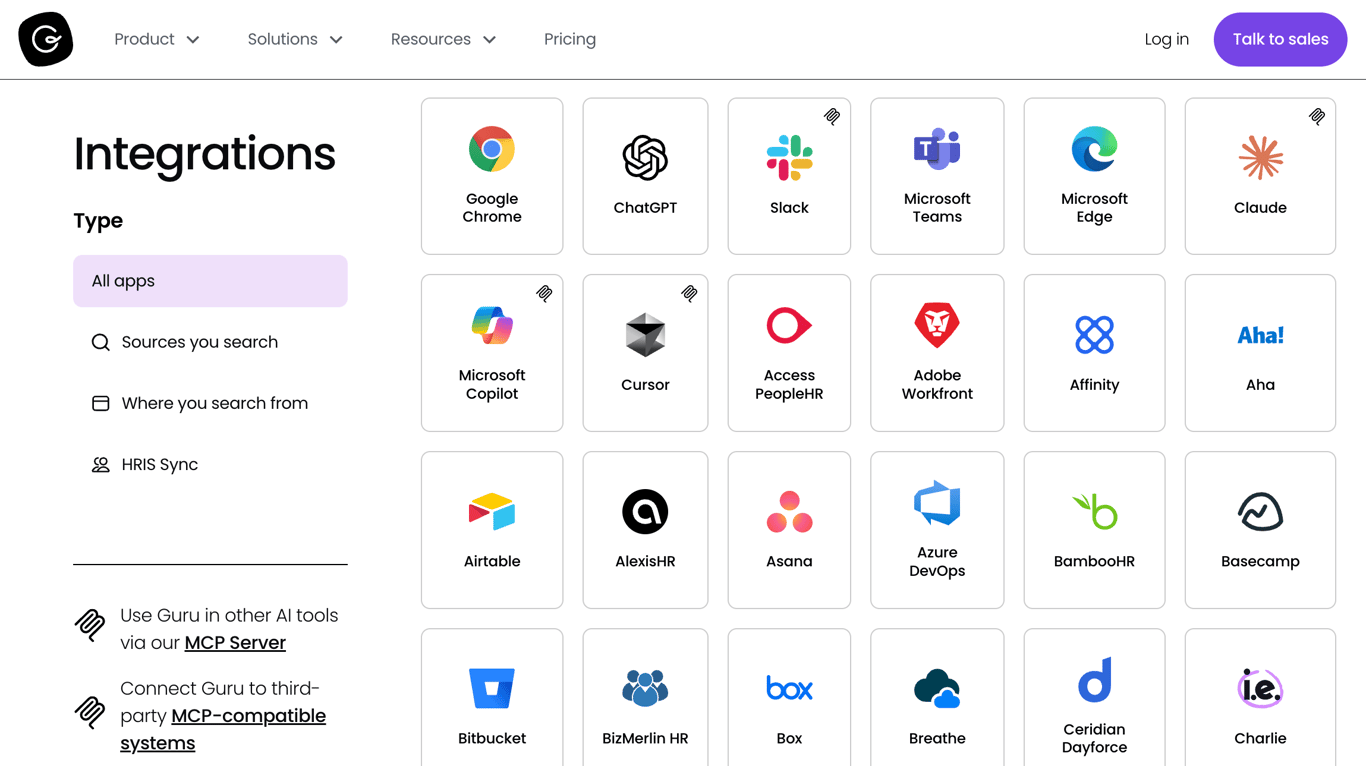Click the Azure DevOps label text
Viewport: 1366px width, 766px height.
pyautogui.click(x=937, y=561)
